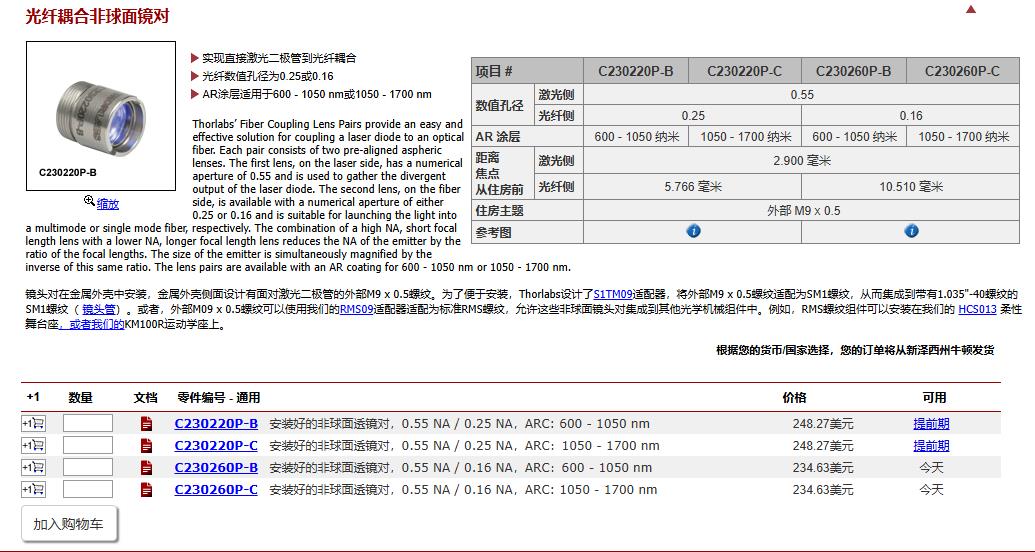
Task: Click quantity field for C230220P-C
Action: click(88, 445)
